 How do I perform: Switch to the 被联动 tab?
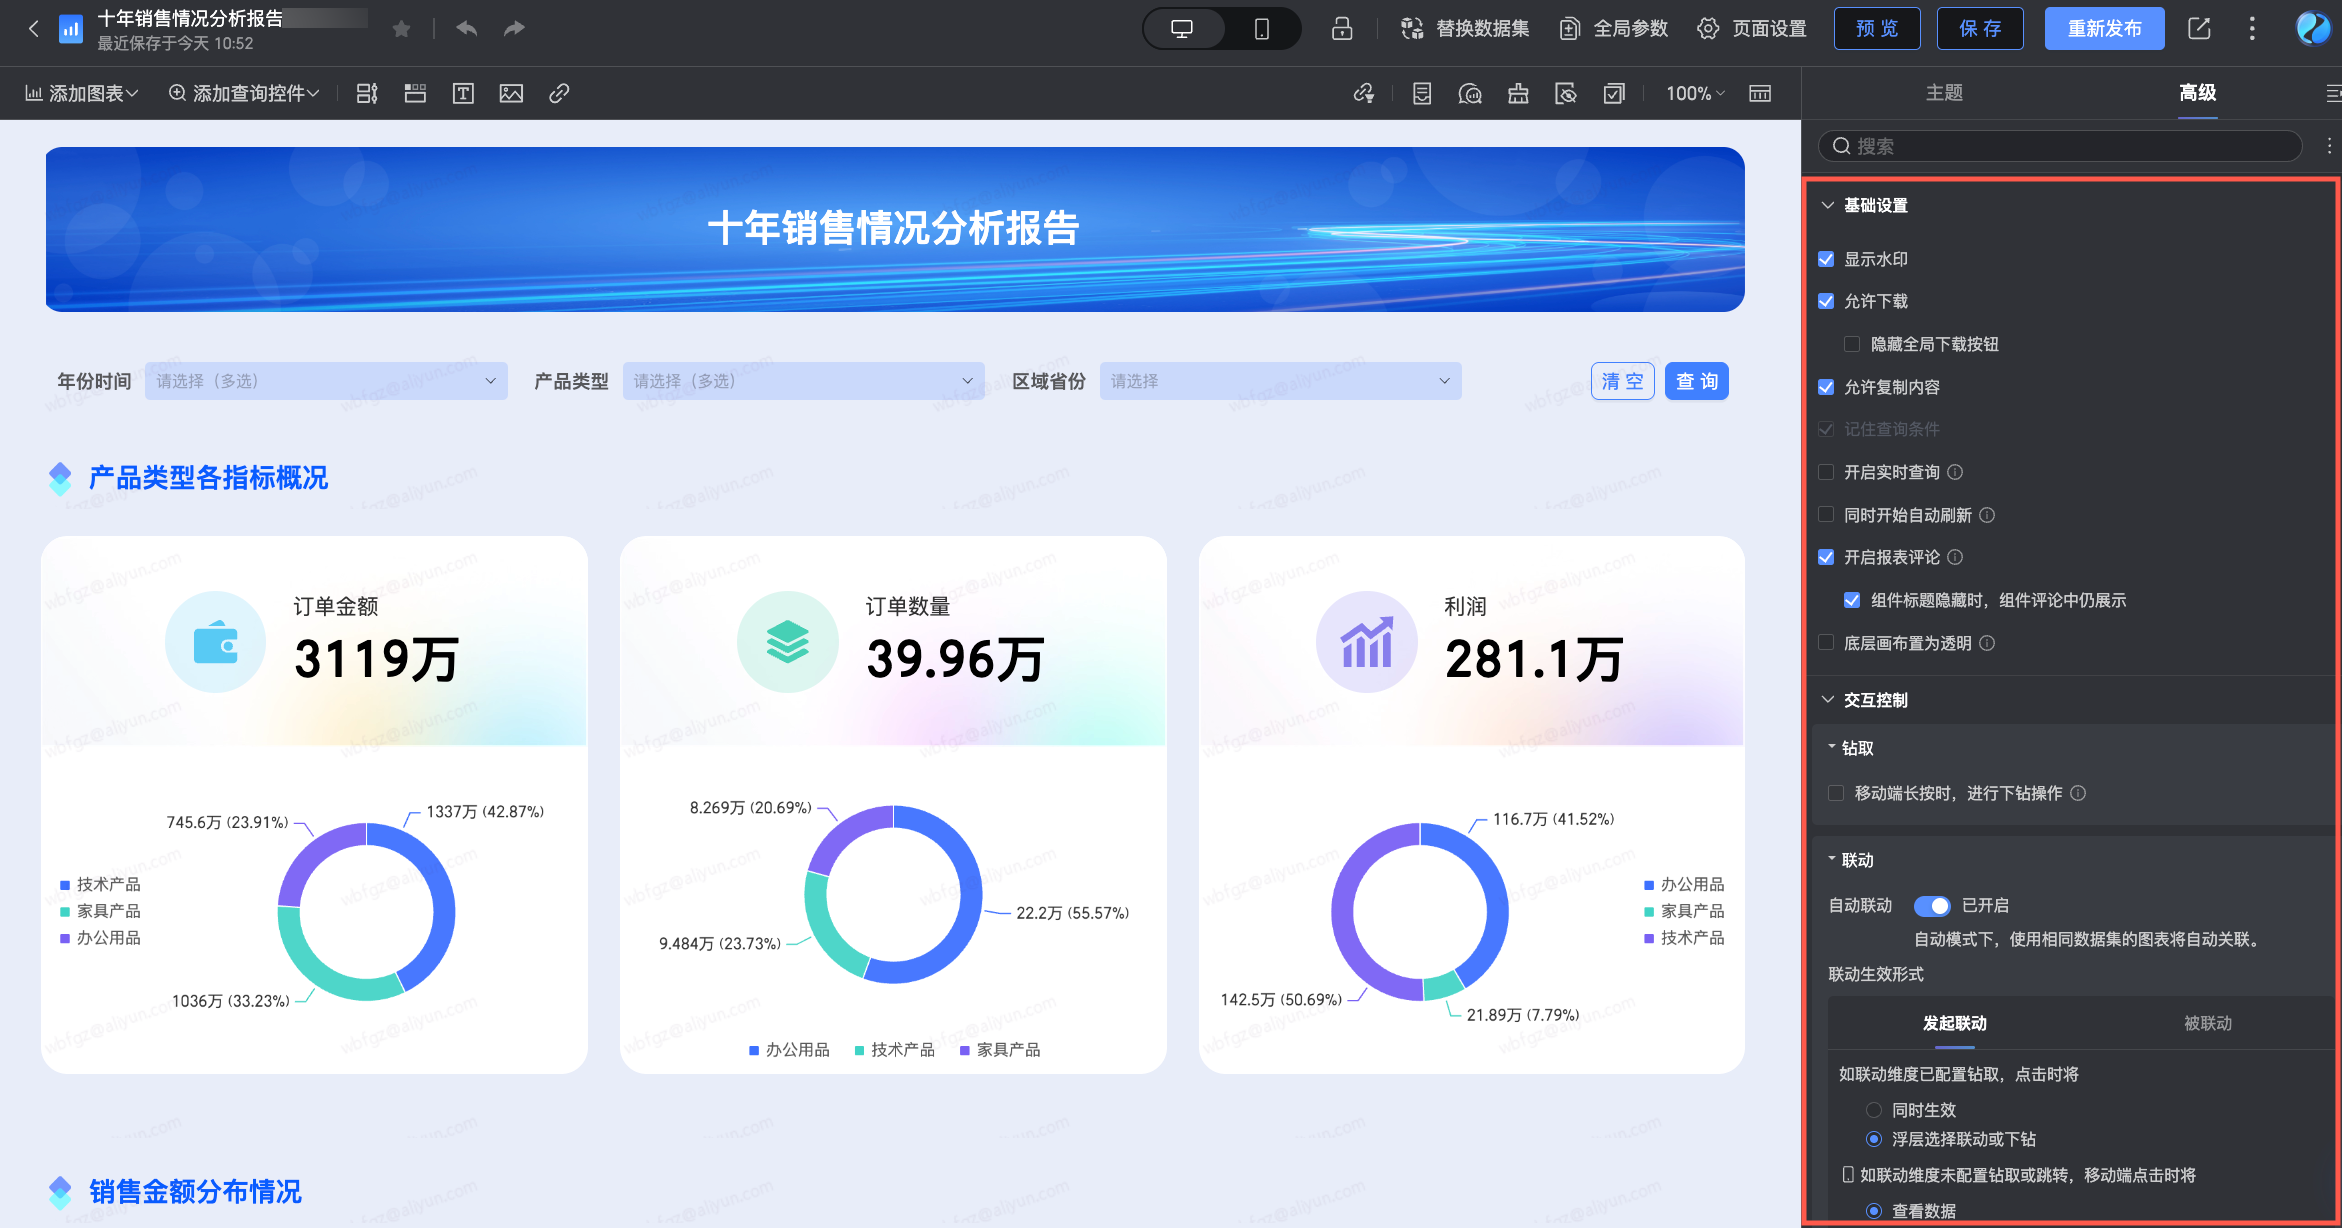(x=2207, y=1023)
